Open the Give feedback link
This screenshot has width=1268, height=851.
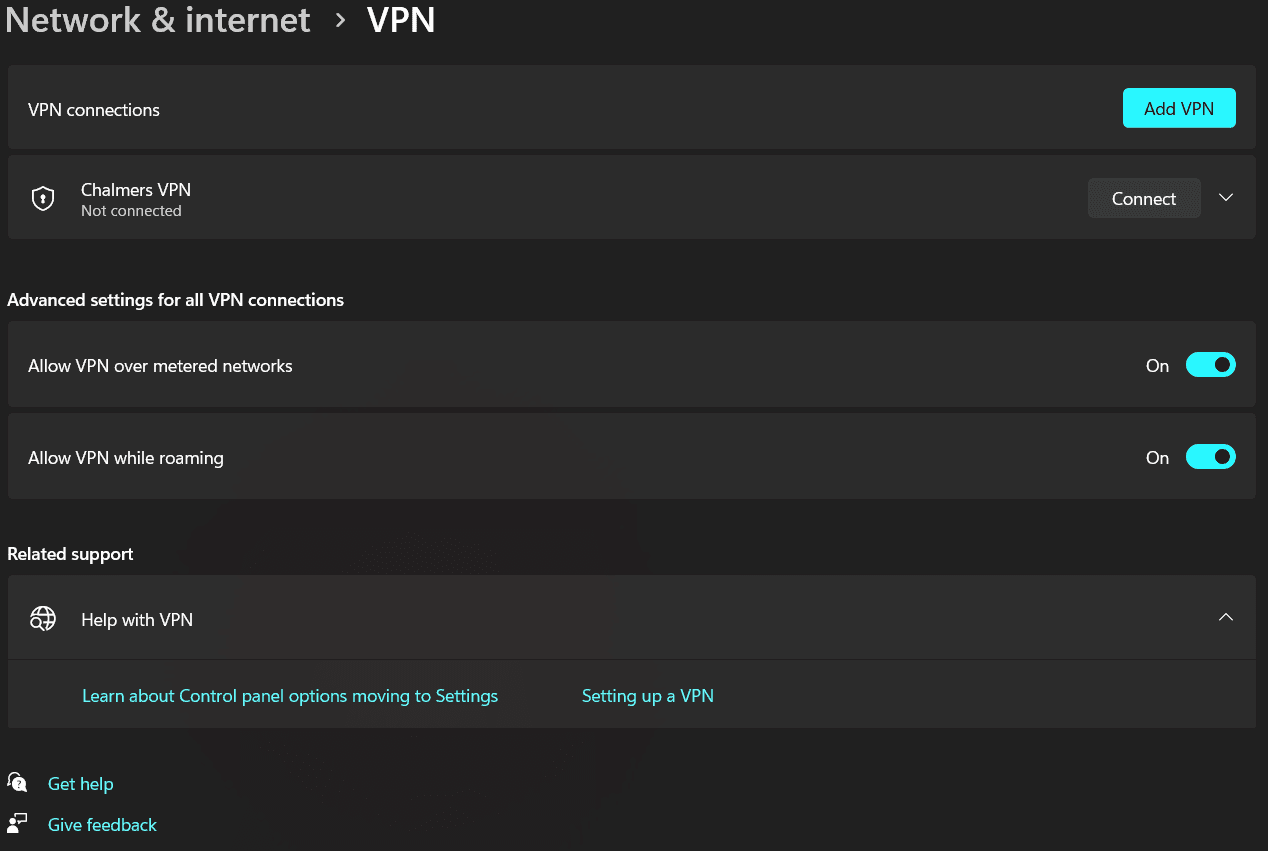click(102, 825)
